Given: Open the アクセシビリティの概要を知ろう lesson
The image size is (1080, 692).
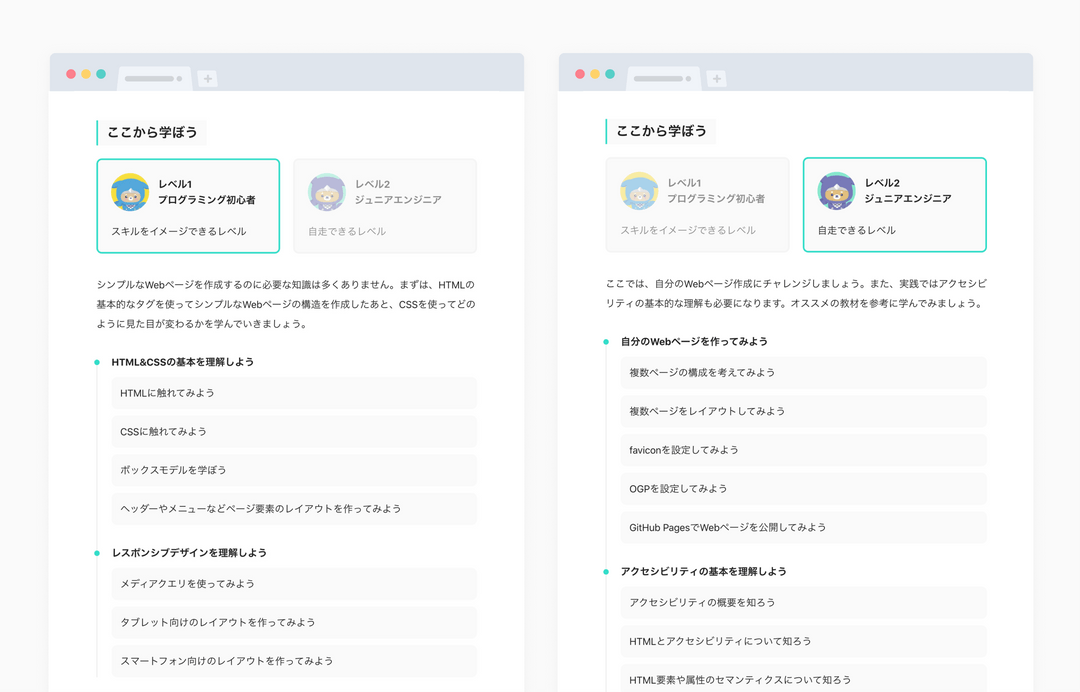Looking at the screenshot, I should pos(803,602).
